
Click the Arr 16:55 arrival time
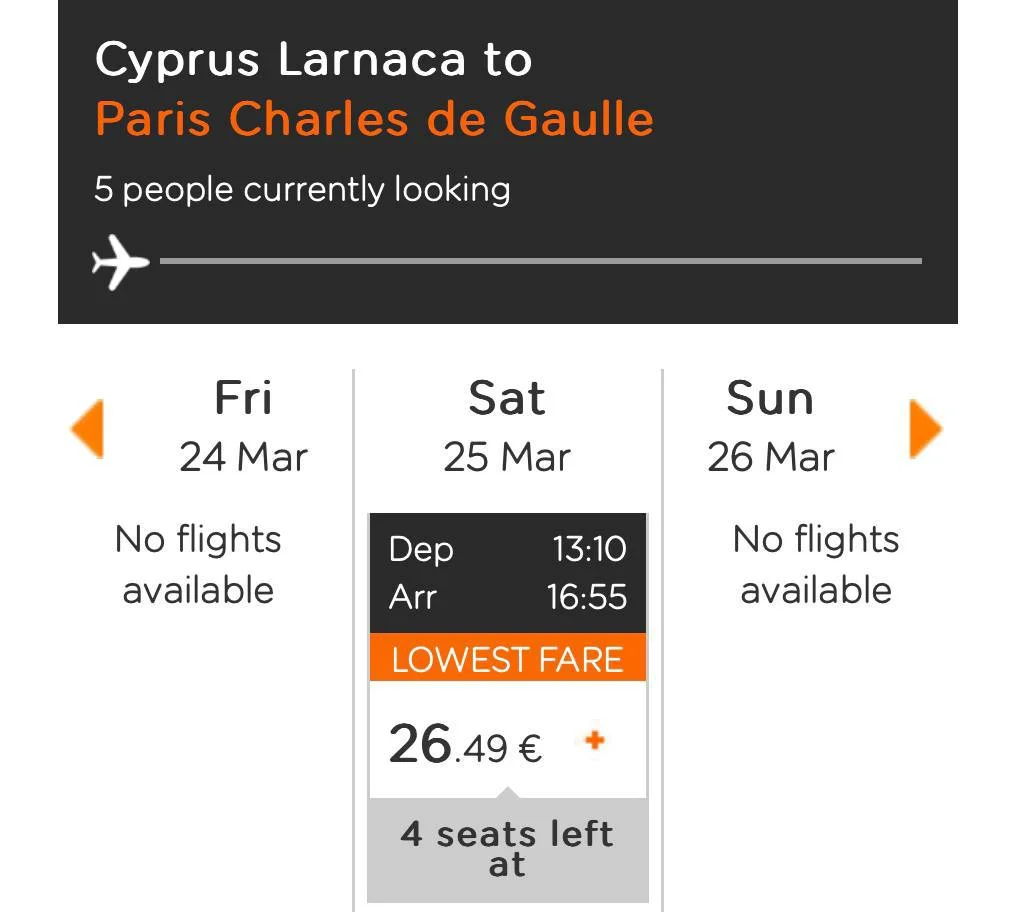[x=586, y=598]
